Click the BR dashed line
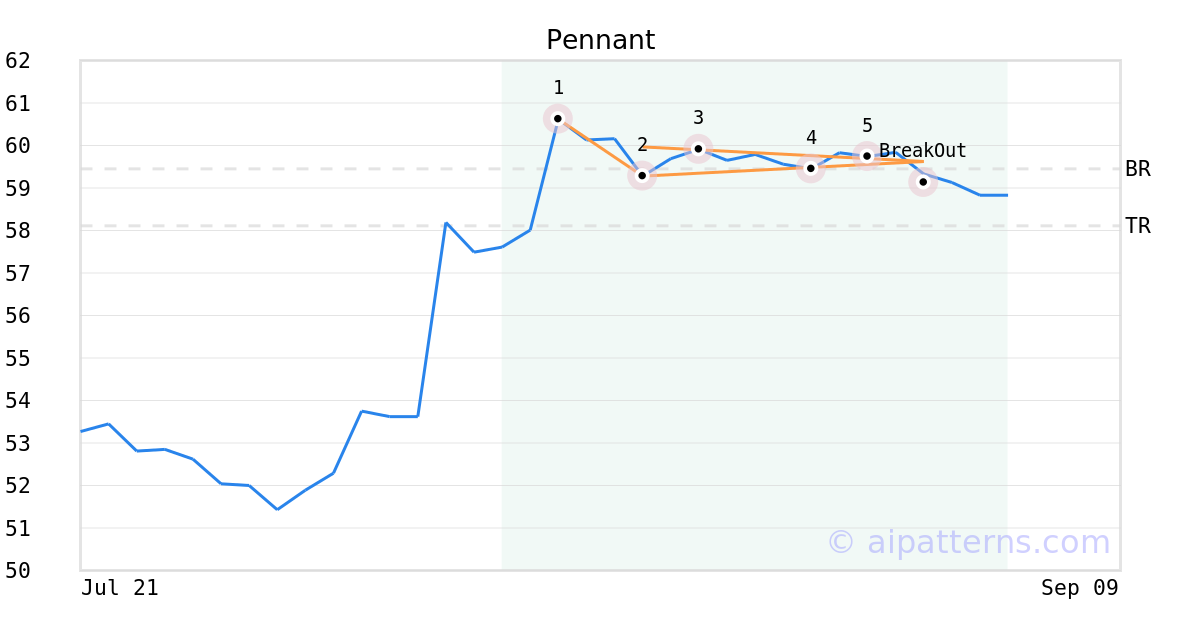This screenshot has width=1200, height=630. click(x=600, y=169)
